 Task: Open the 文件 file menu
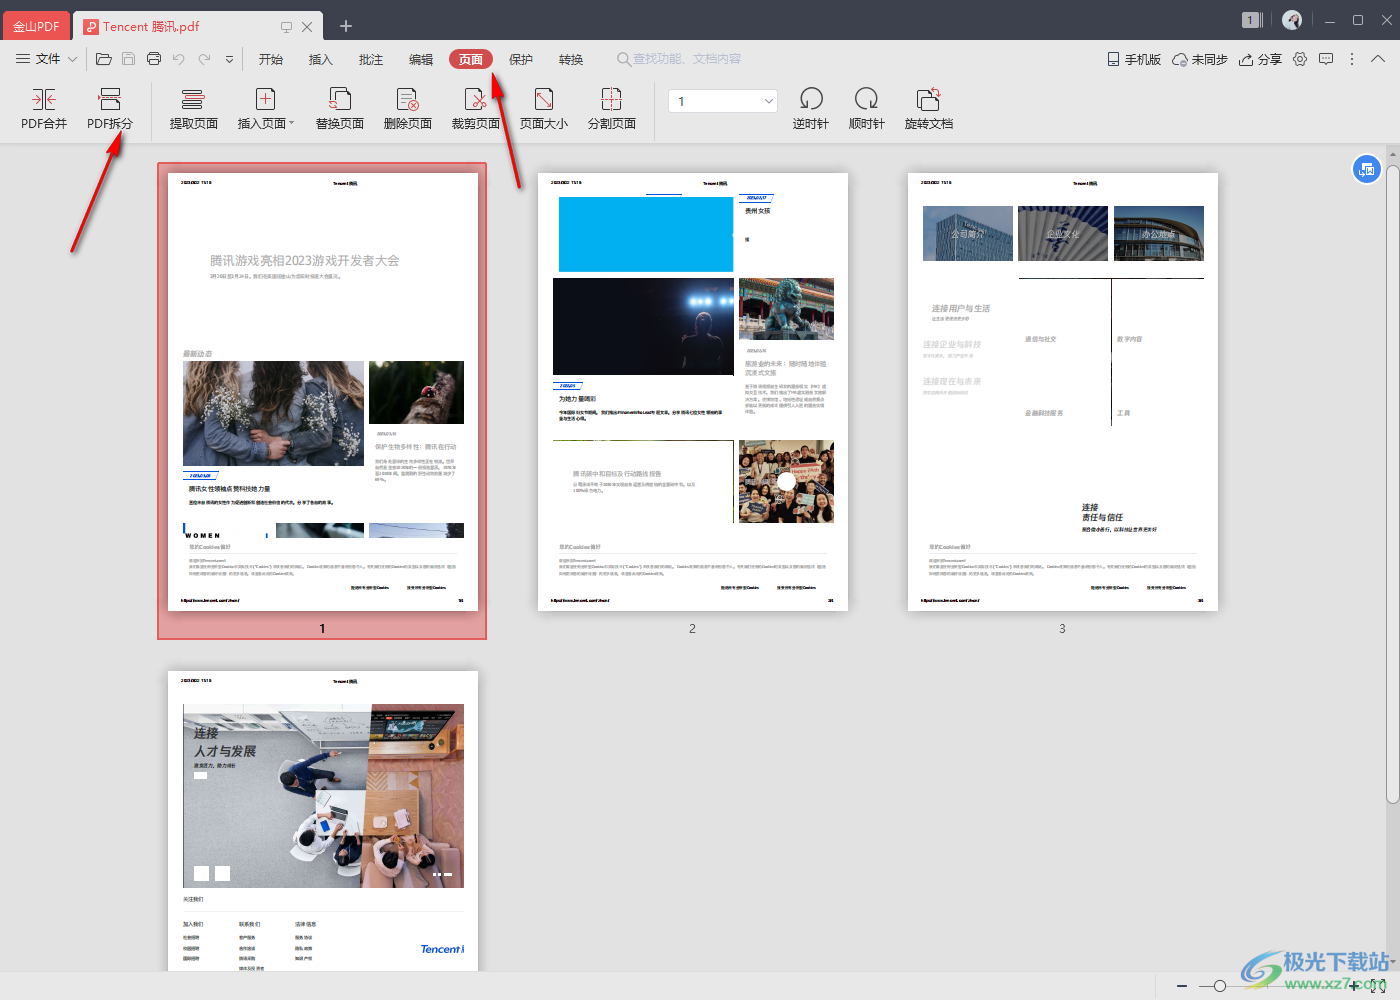click(46, 59)
